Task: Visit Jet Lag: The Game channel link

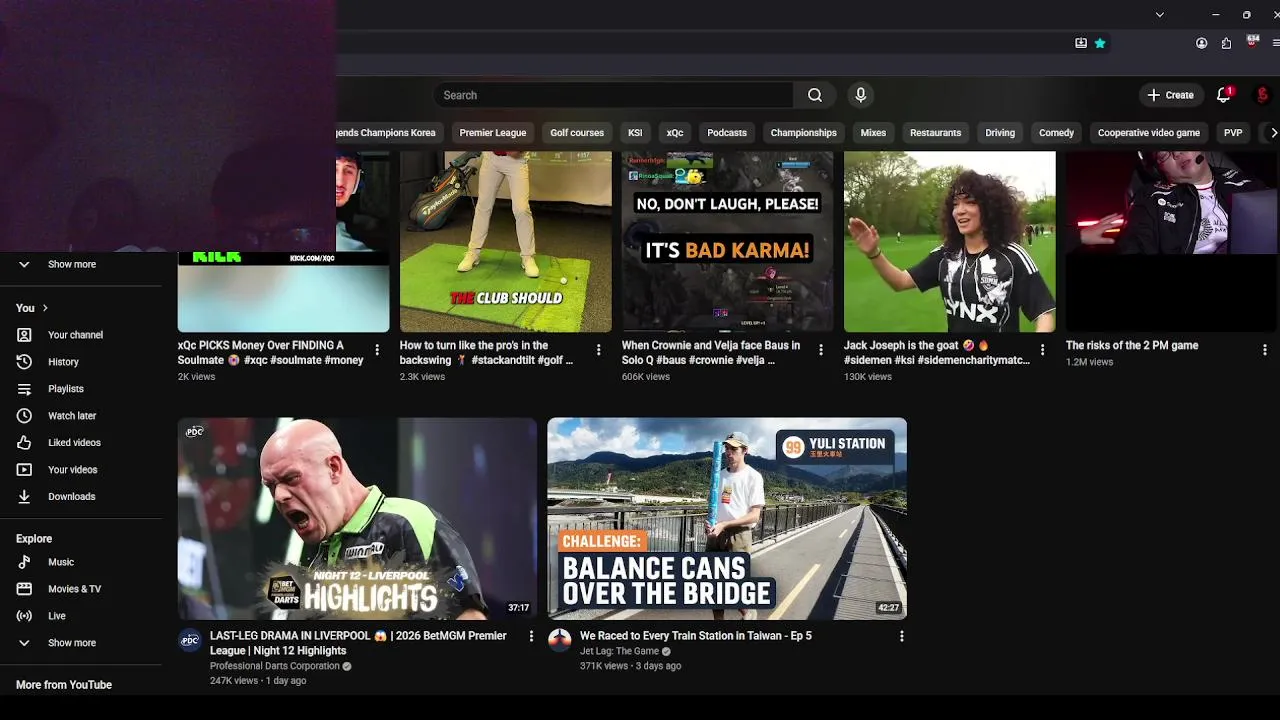Action: click(x=619, y=651)
